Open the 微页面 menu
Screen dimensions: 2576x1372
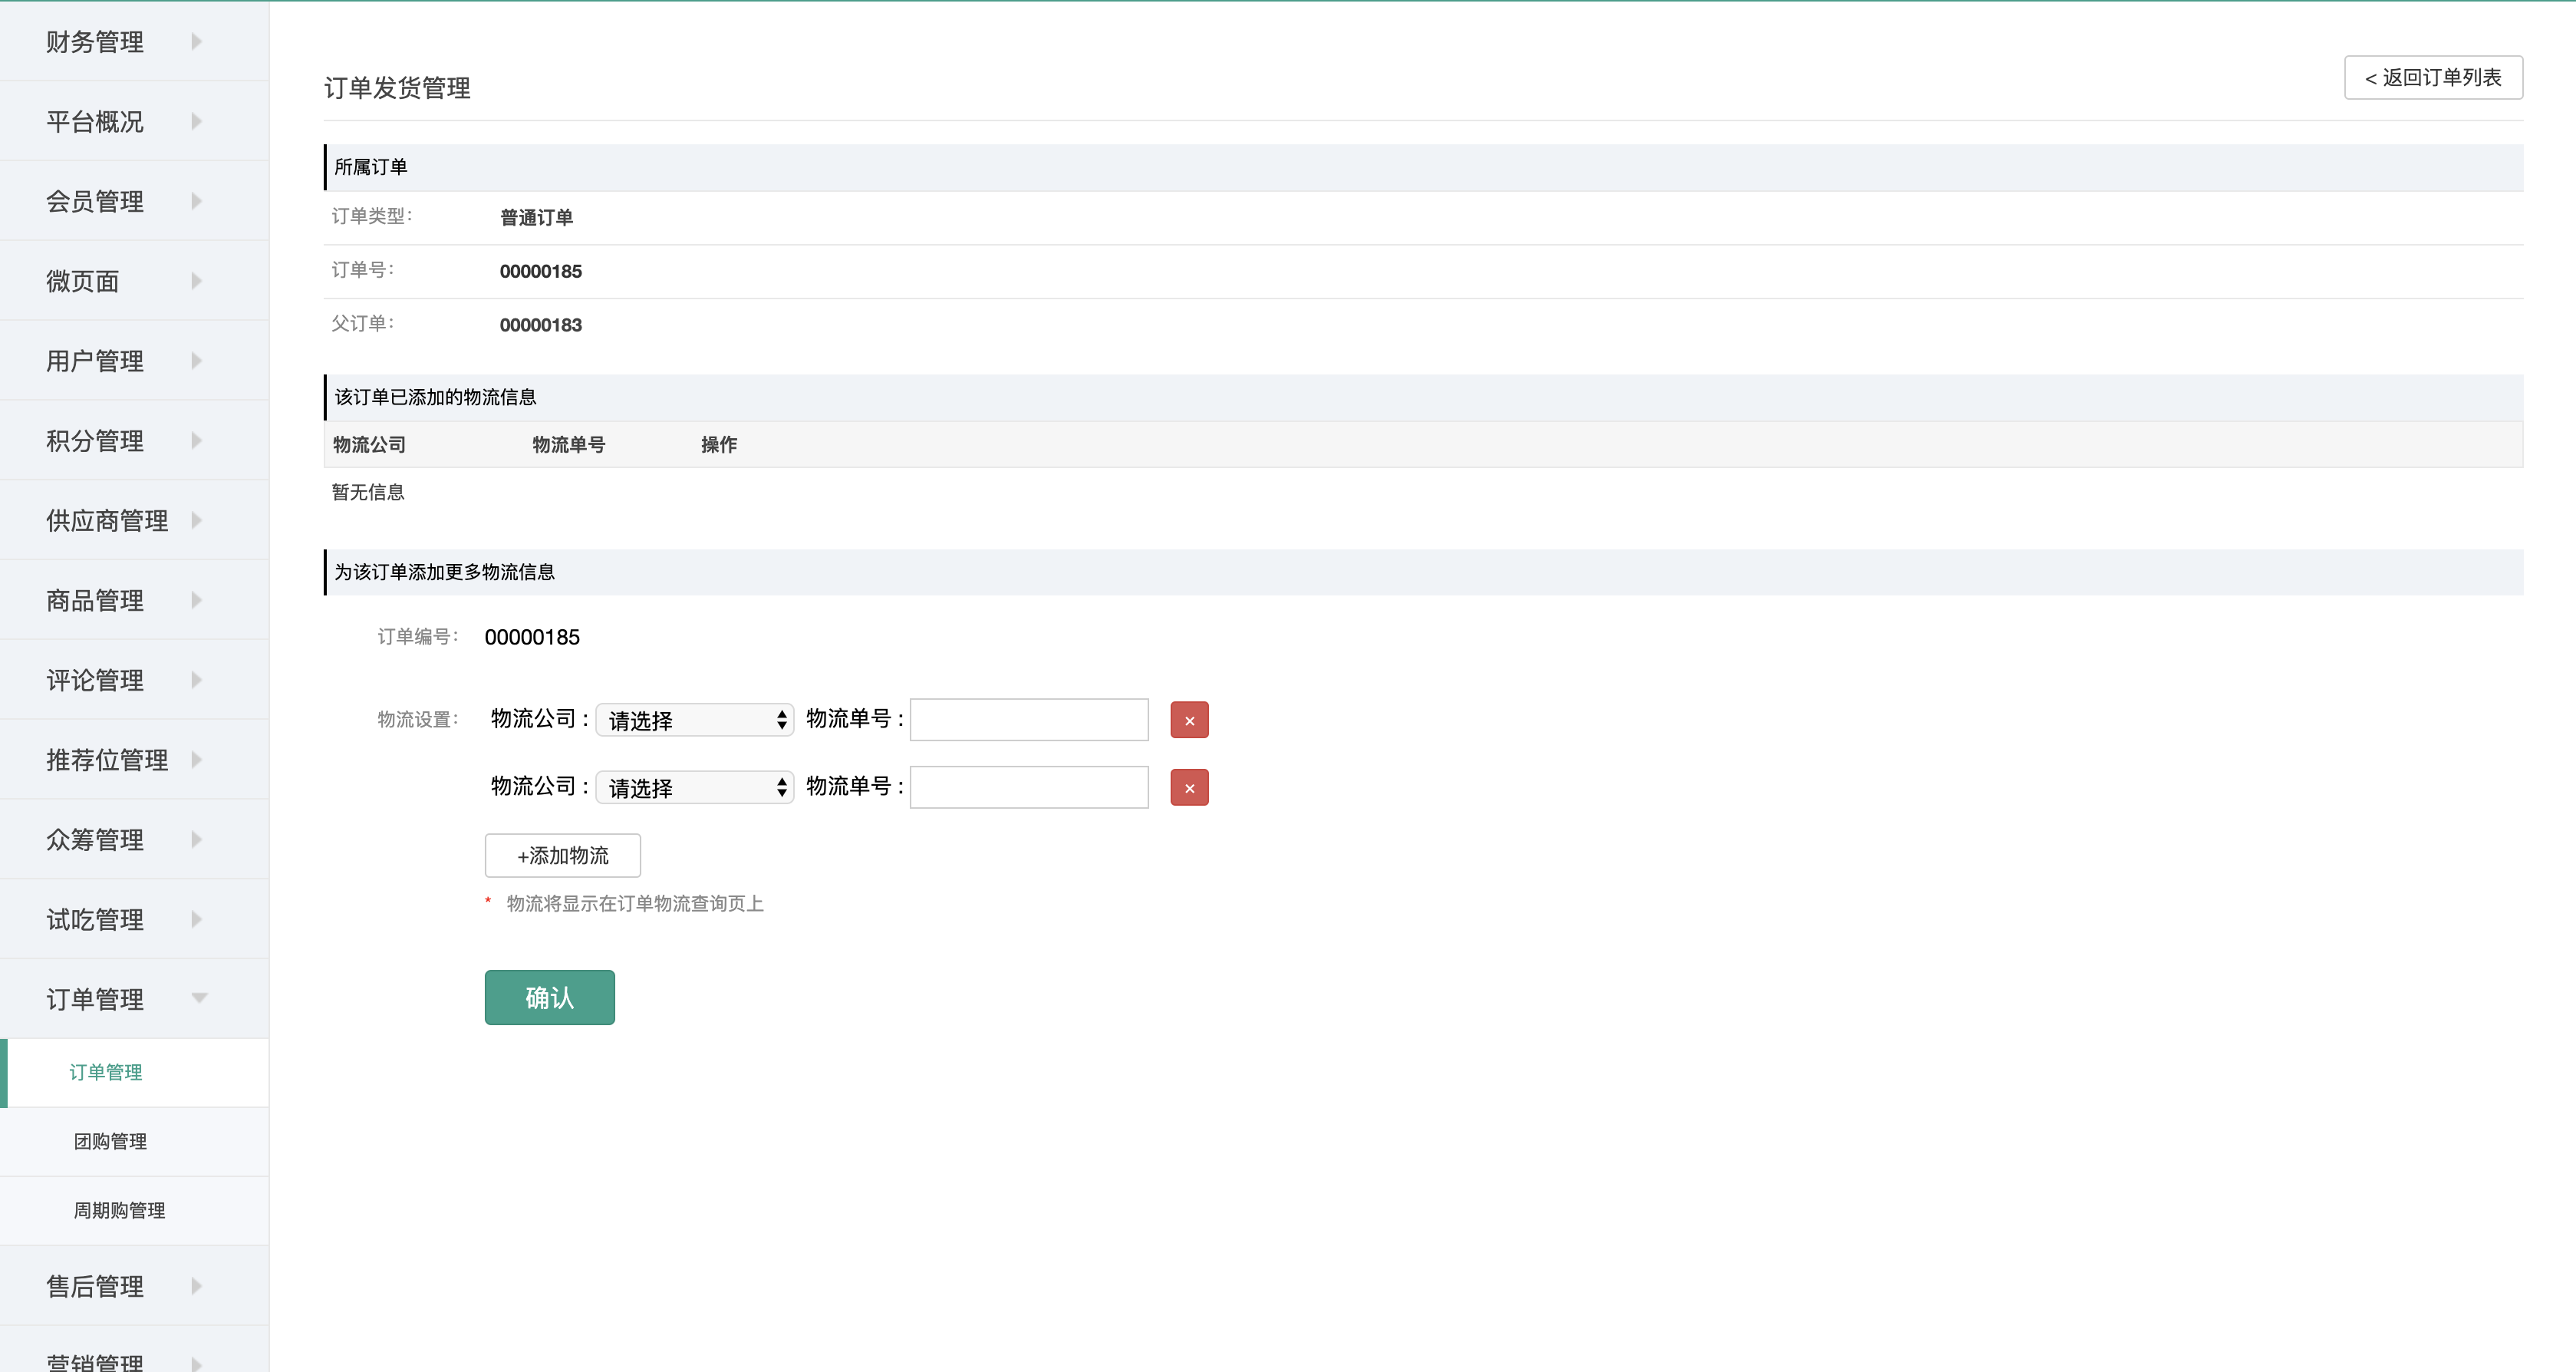coord(134,281)
